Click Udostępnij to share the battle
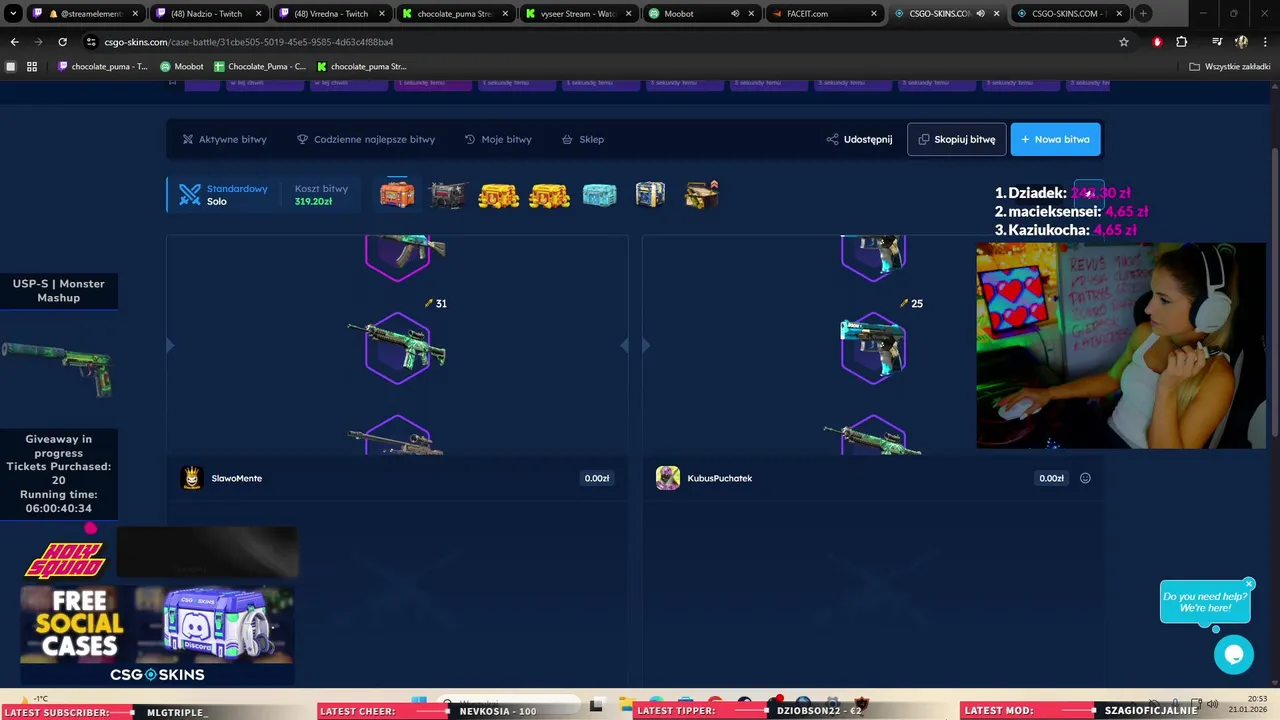Image resolution: width=1280 pixels, height=720 pixels. click(859, 139)
